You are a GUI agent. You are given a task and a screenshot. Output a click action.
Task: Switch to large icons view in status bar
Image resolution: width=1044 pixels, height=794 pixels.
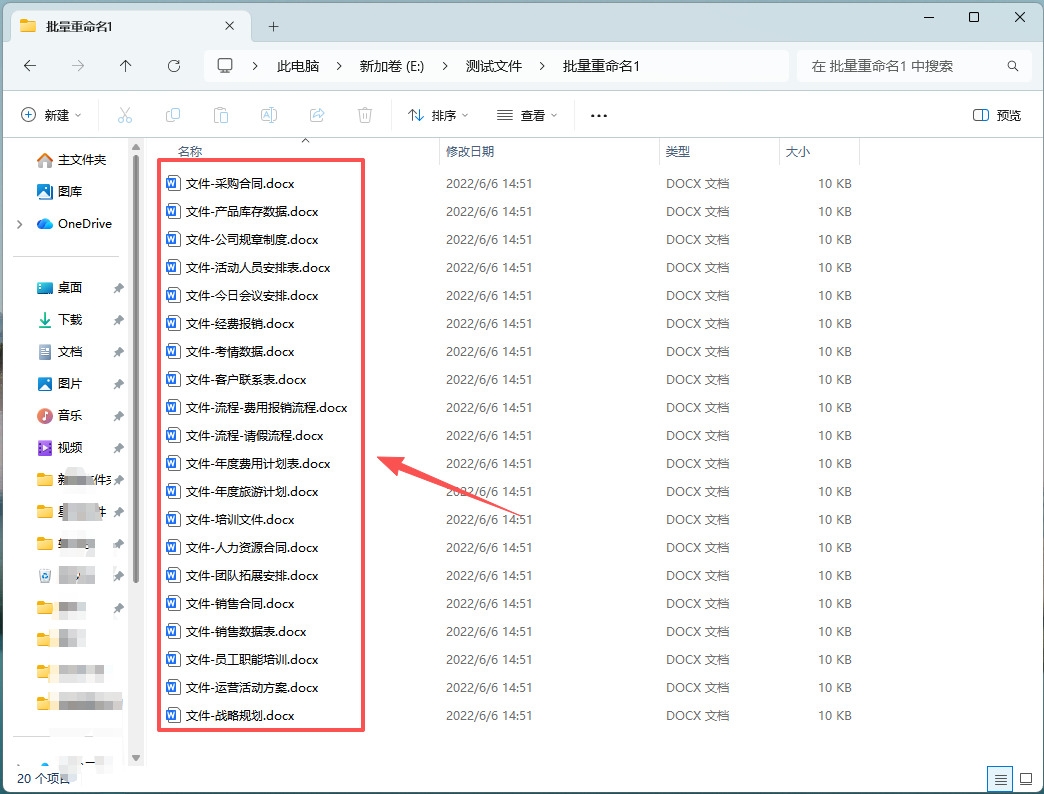tap(1026, 779)
